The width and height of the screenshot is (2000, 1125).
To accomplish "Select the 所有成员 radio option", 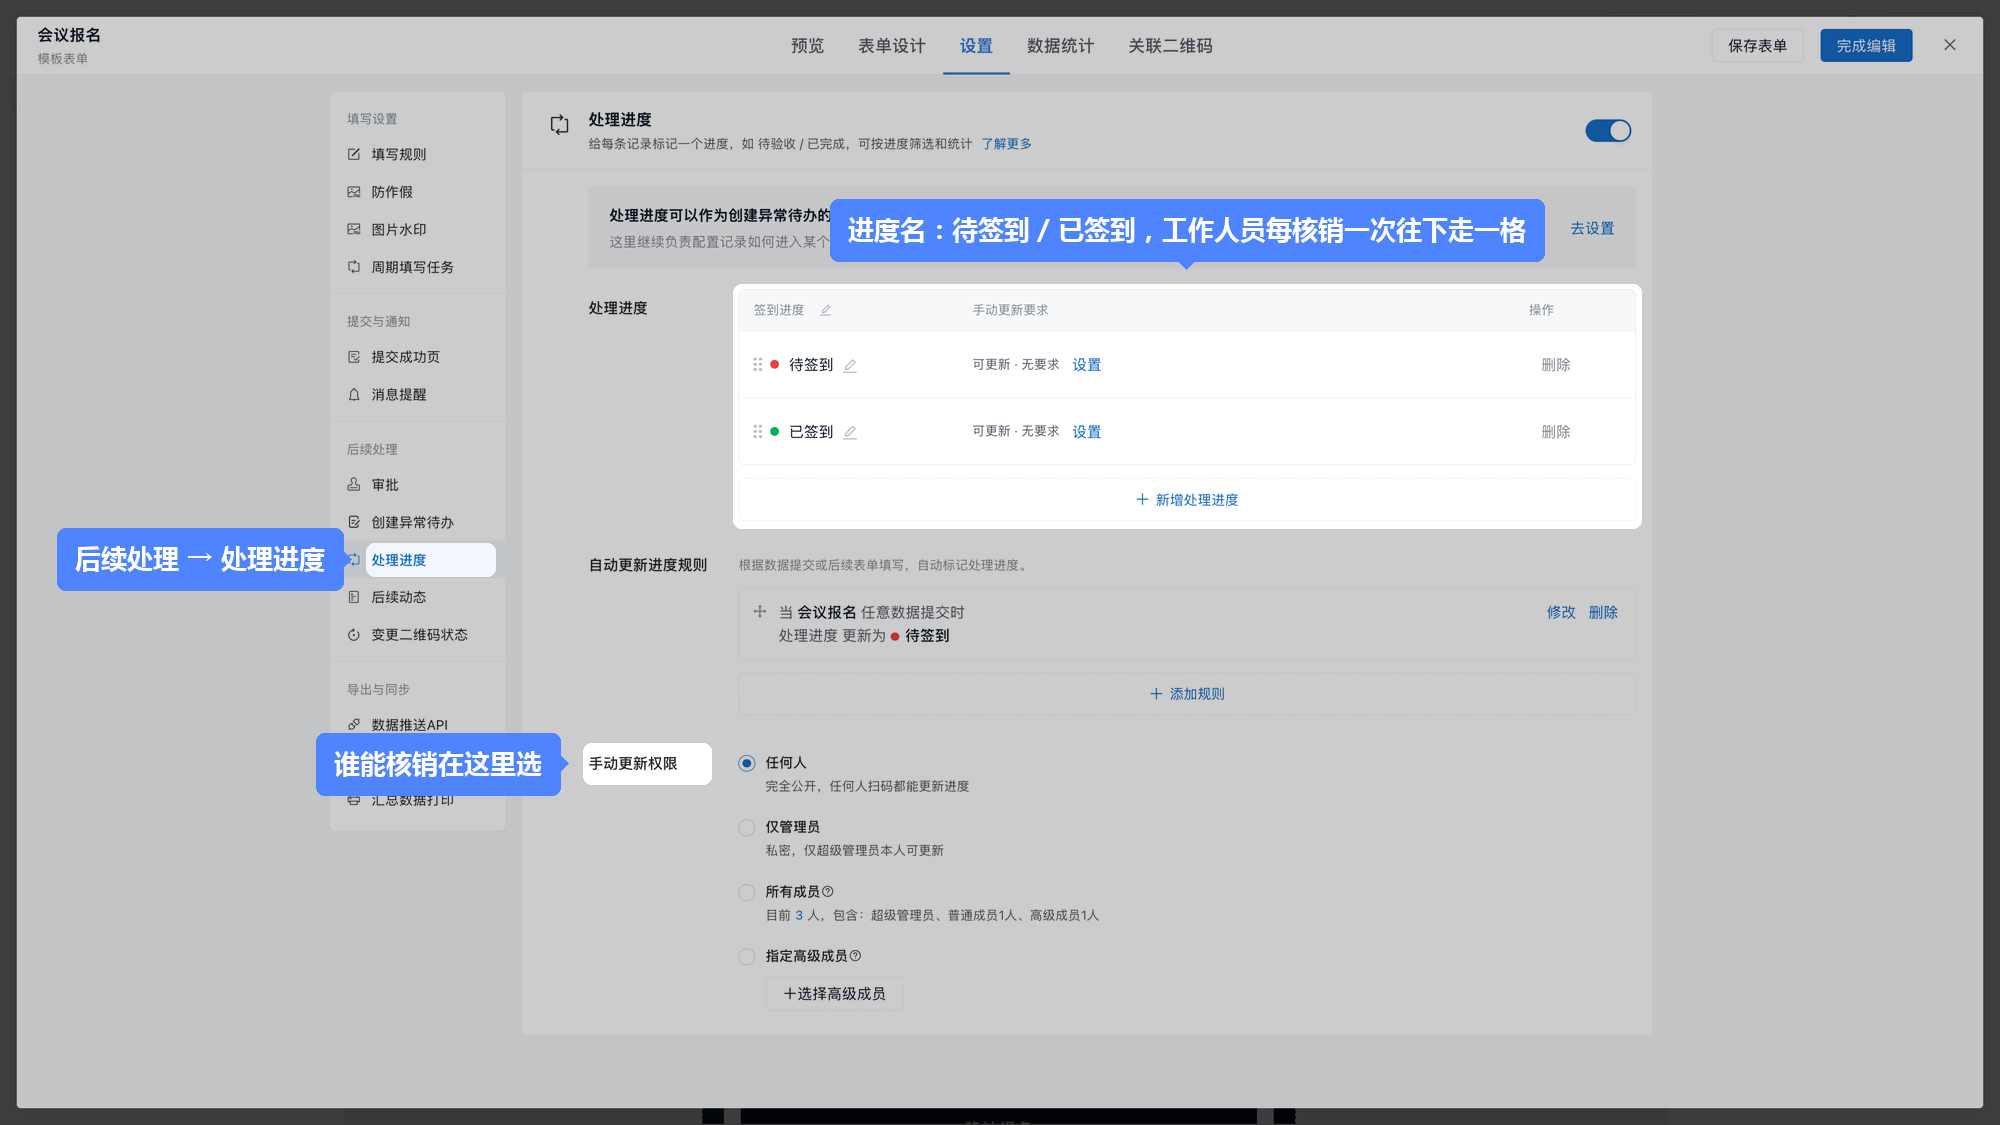I will coord(746,892).
